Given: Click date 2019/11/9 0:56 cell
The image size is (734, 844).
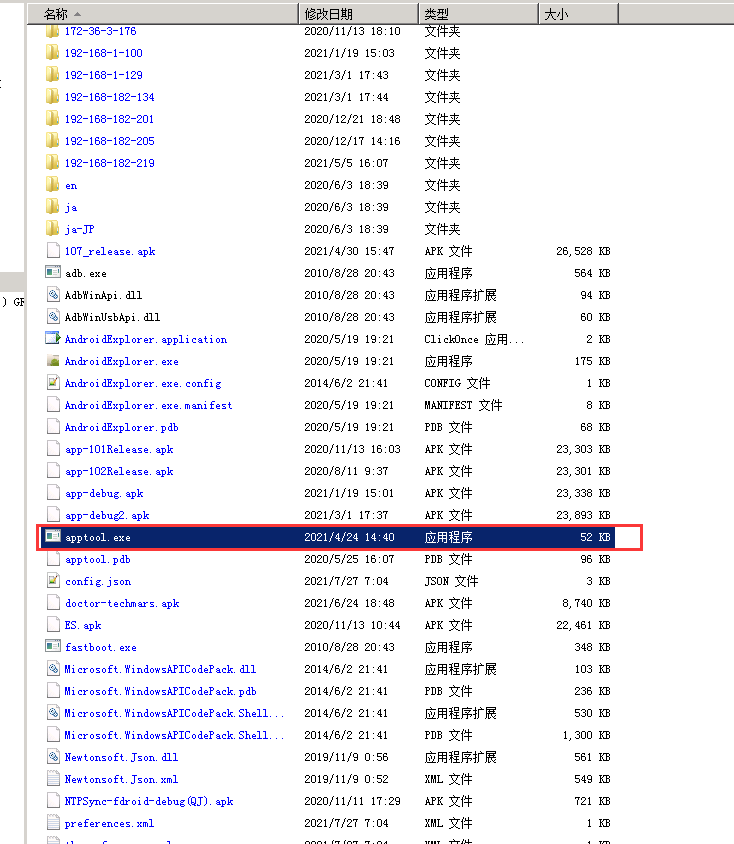Looking at the screenshot, I should coord(346,757).
